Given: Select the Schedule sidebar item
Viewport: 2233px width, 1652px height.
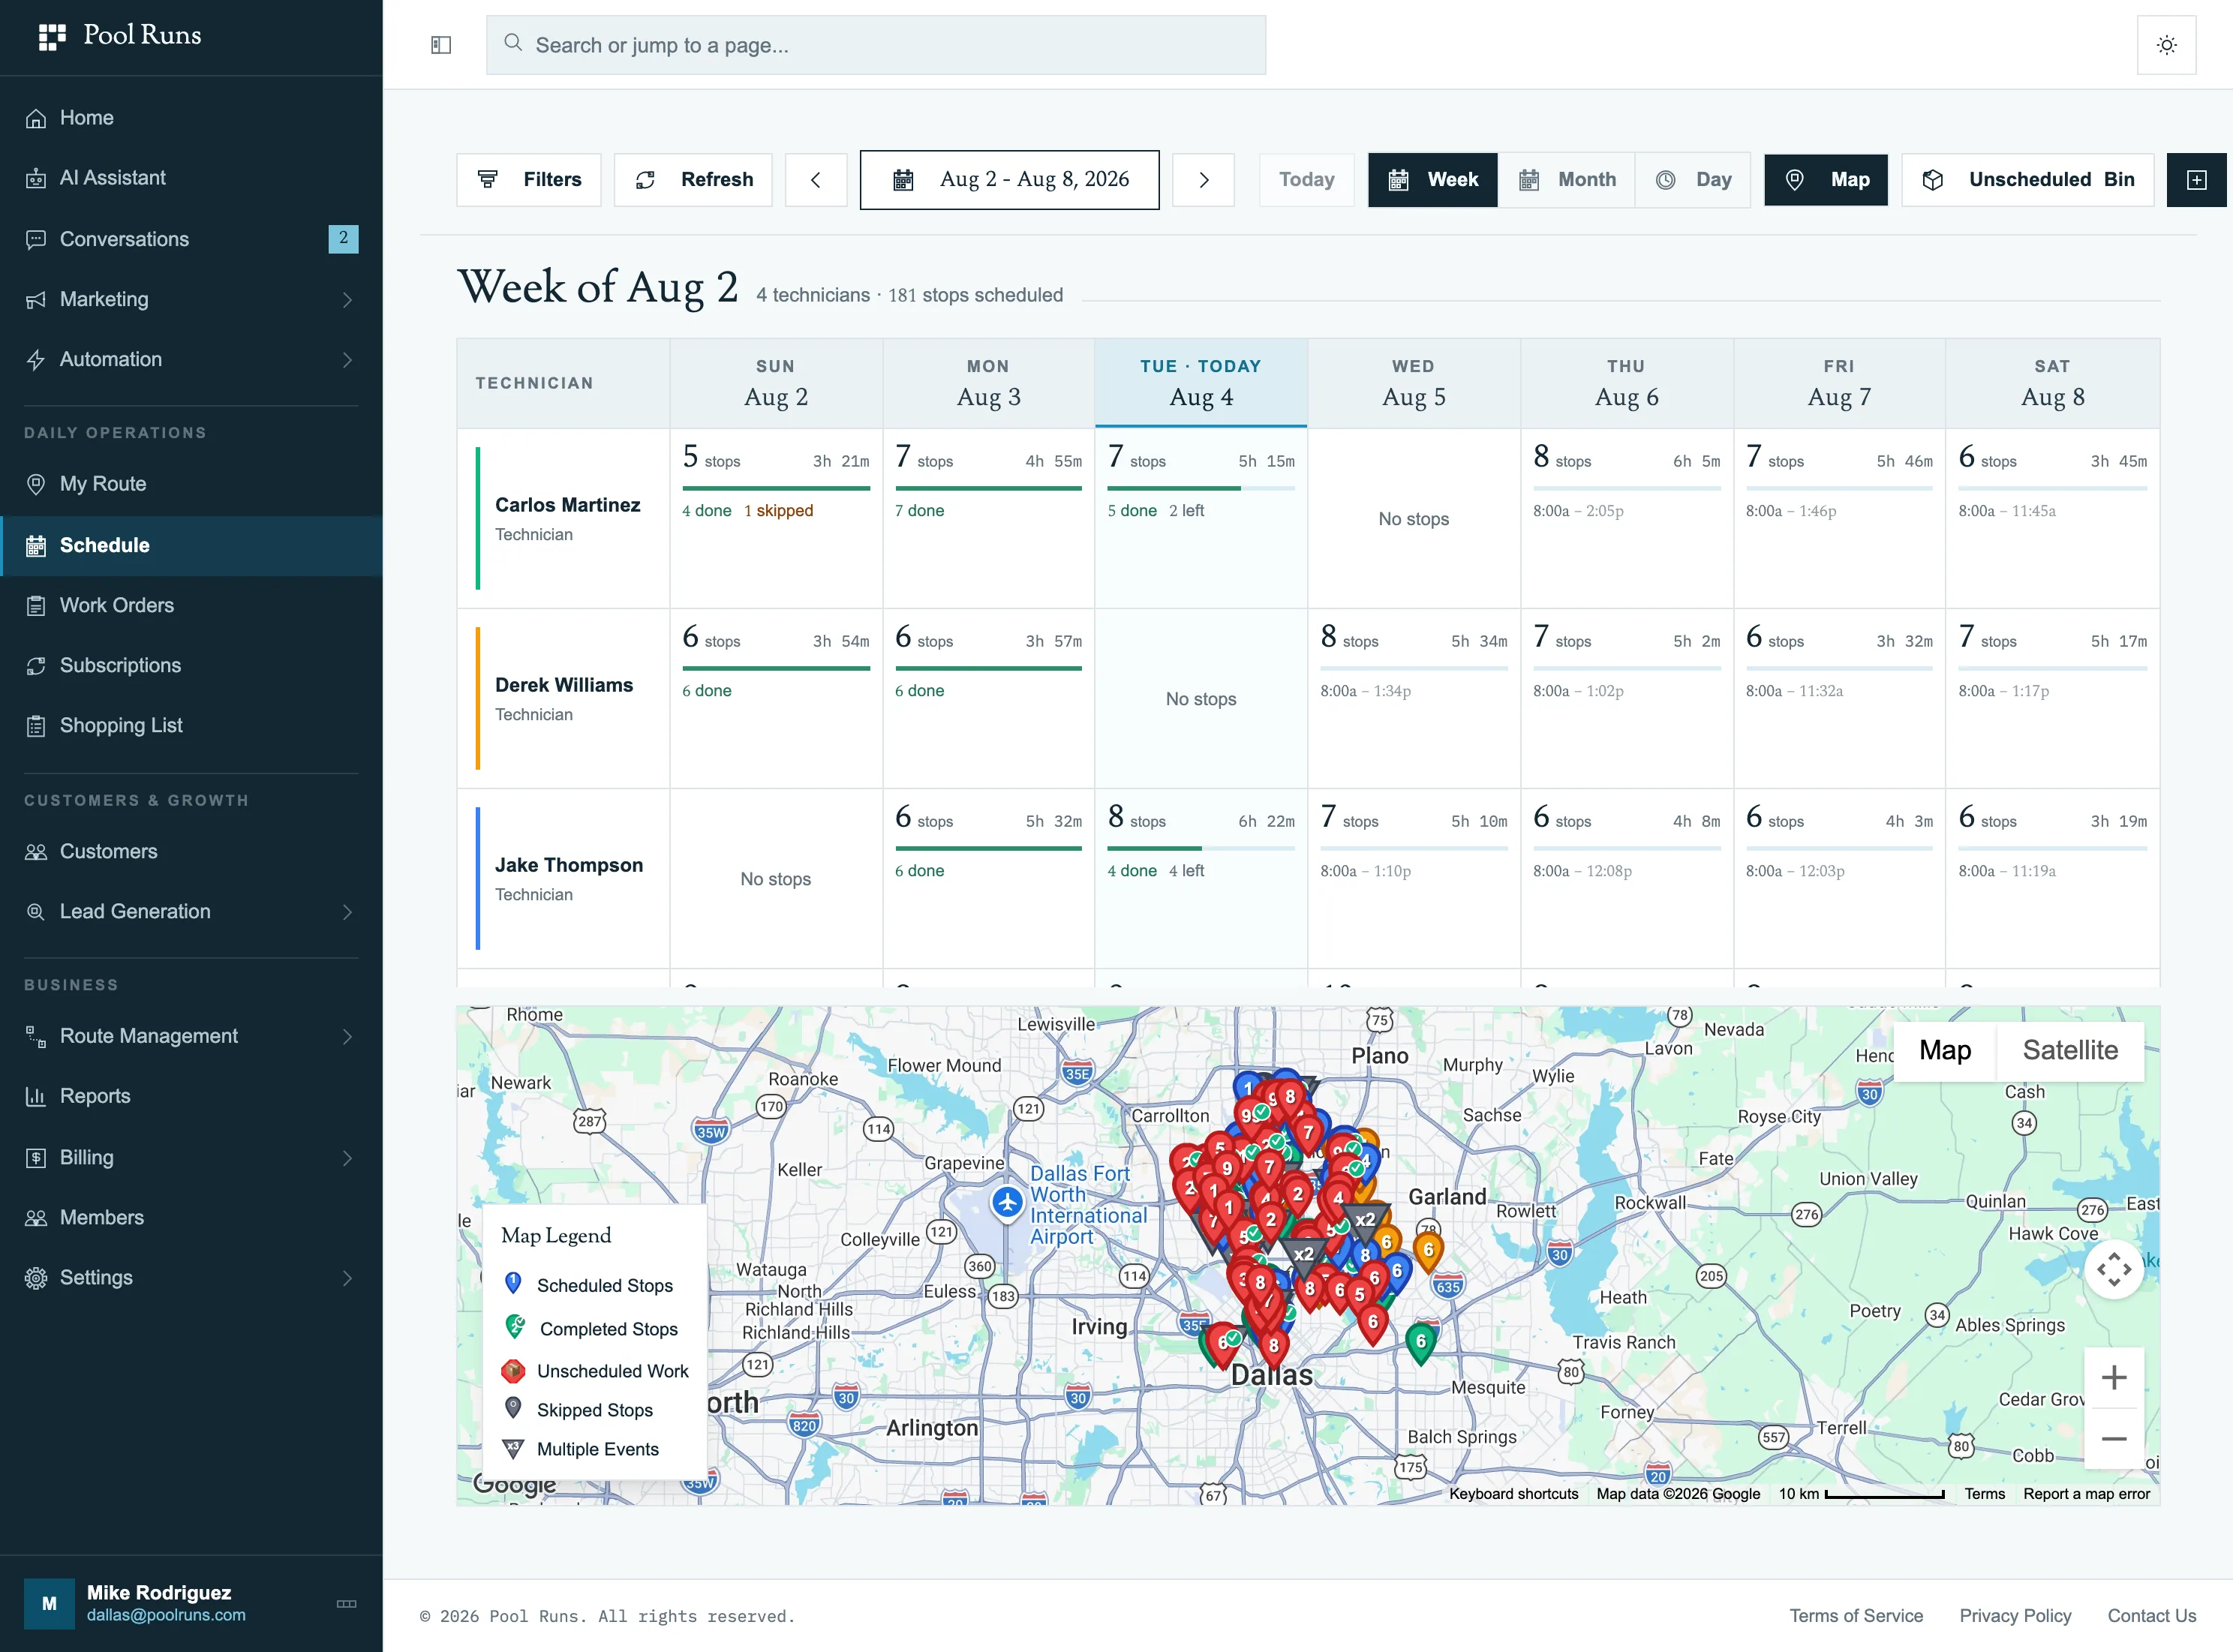Looking at the screenshot, I should tap(191, 545).
